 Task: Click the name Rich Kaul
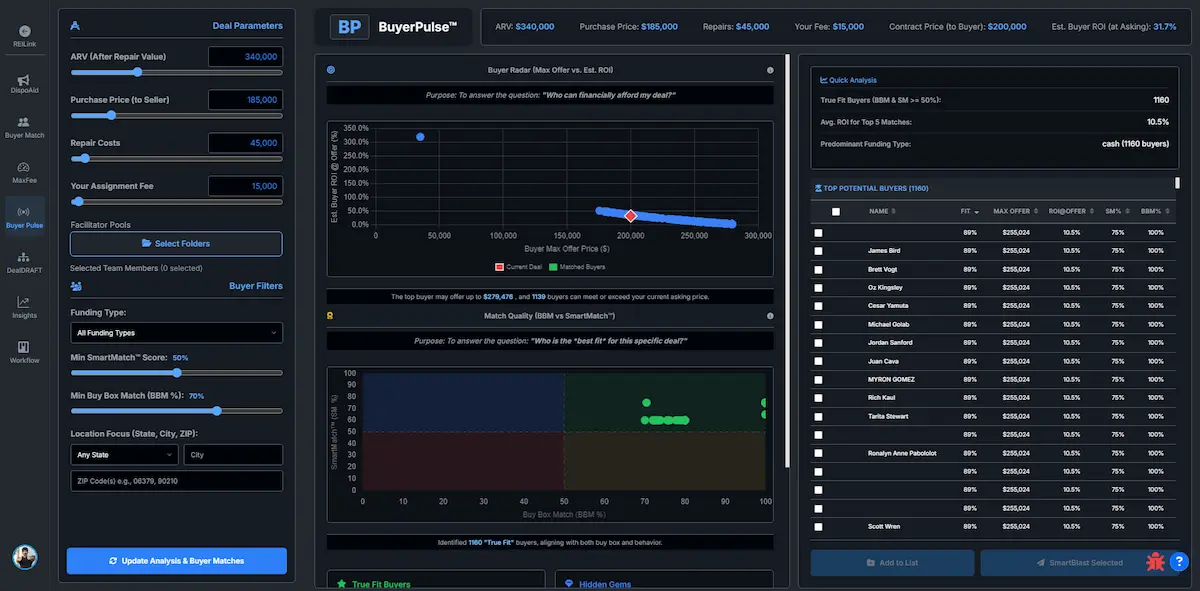pyautogui.click(x=883, y=398)
